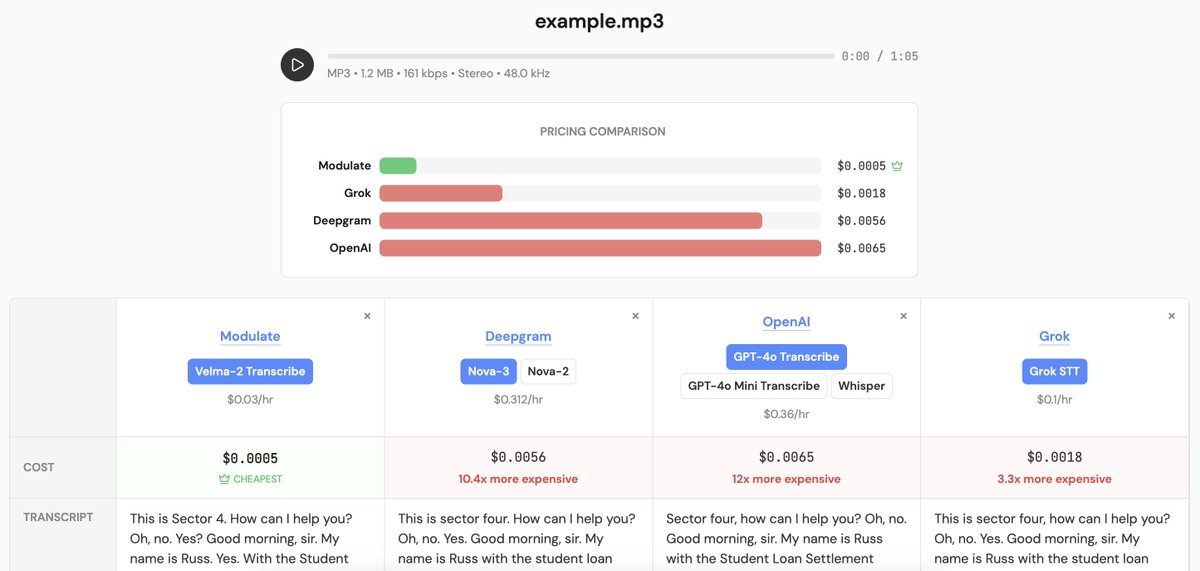1200x571 pixels.
Task: Click the $0.0065 OpenAI price in the chart
Action: pos(861,248)
